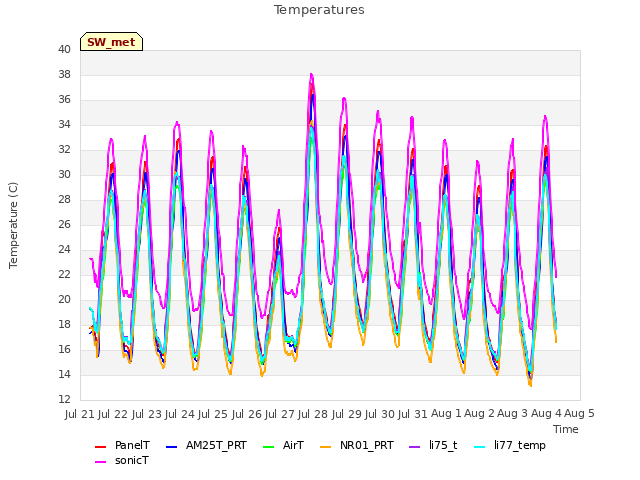Click the orange NR01_PRT legend swatch
This screenshot has height=480, width=640.
(326, 447)
